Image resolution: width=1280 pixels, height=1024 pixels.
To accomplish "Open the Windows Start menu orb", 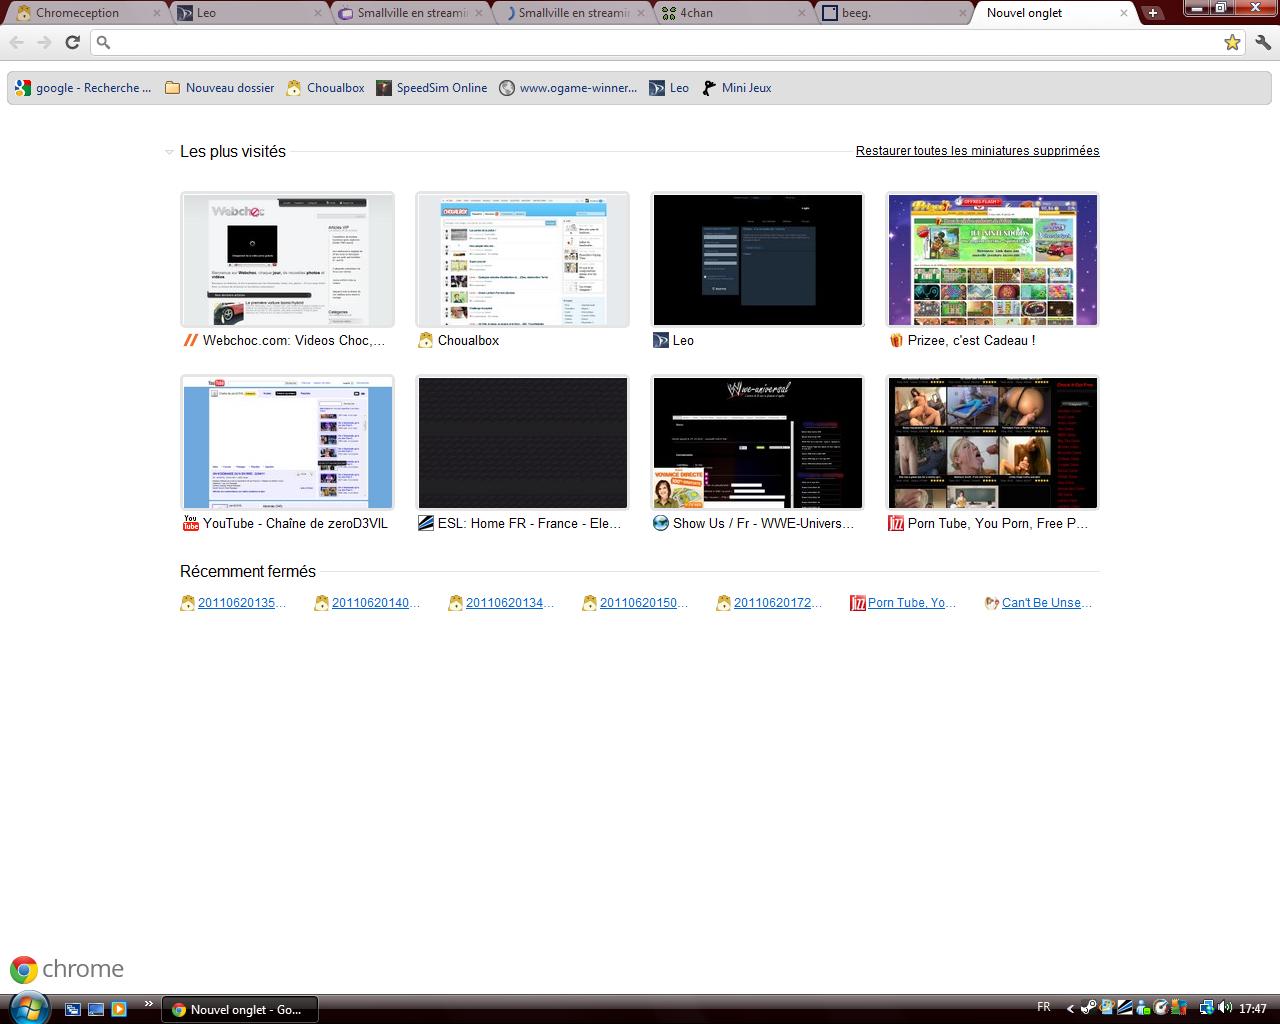I will click(27, 1006).
